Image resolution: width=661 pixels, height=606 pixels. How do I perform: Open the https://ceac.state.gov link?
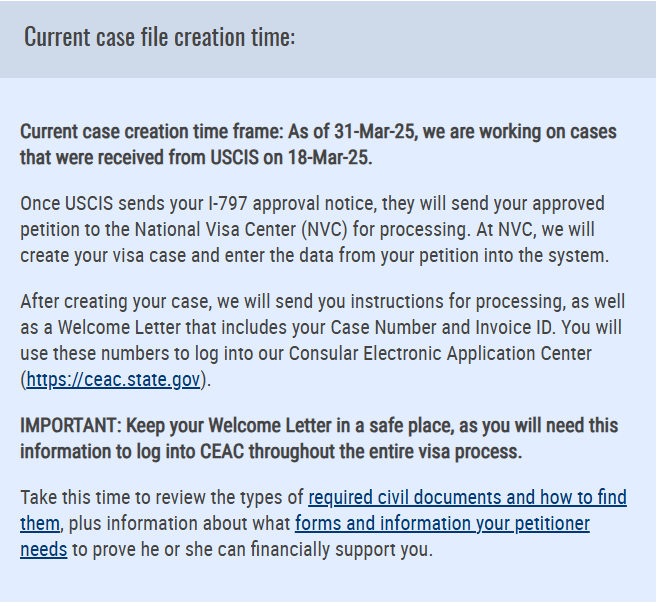coord(113,379)
